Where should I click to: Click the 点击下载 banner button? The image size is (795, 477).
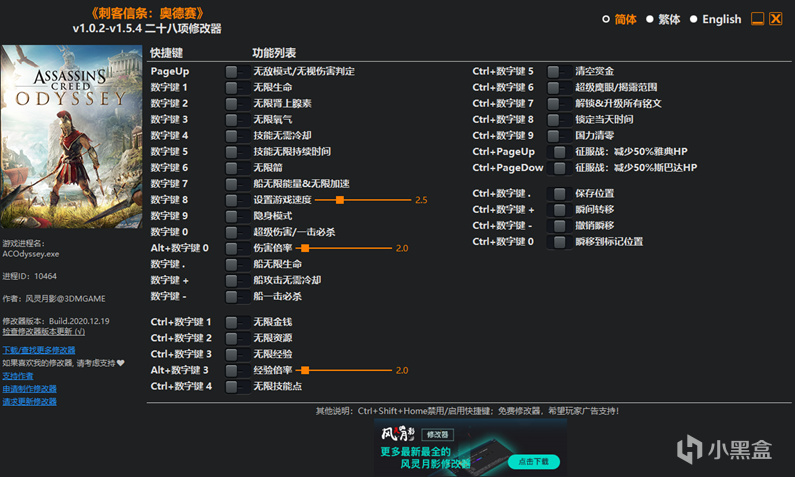(x=533, y=462)
